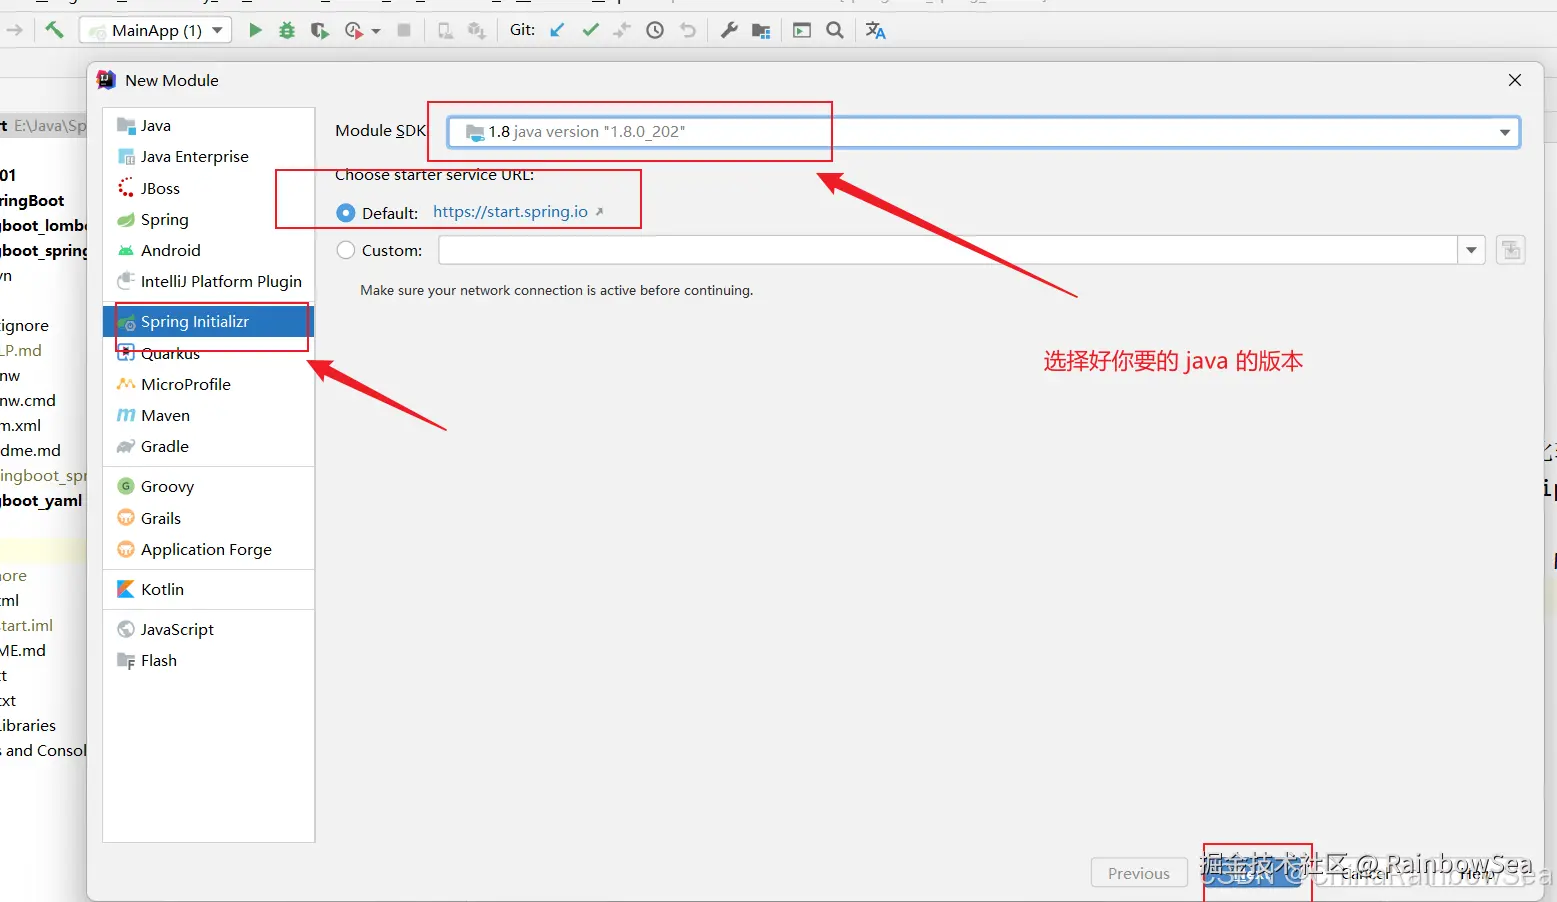Image resolution: width=1557 pixels, height=902 pixels.
Task: Select Quarkus module type
Action: click(209, 353)
